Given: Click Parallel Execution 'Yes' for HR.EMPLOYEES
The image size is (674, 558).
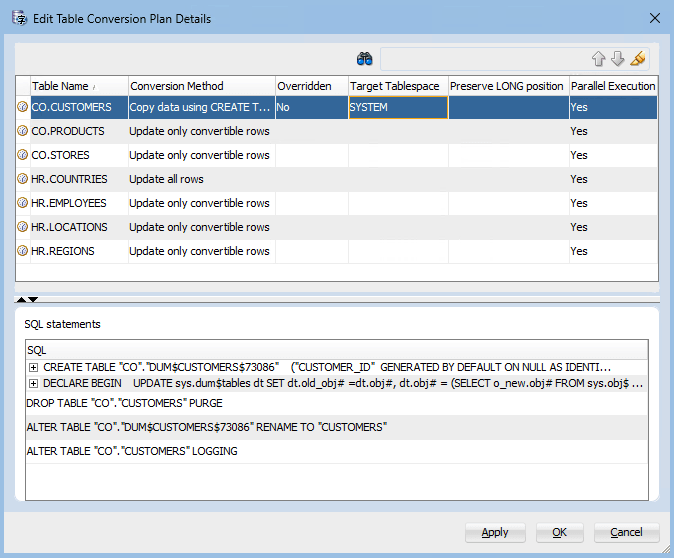Looking at the screenshot, I should pyautogui.click(x=613, y=203).
